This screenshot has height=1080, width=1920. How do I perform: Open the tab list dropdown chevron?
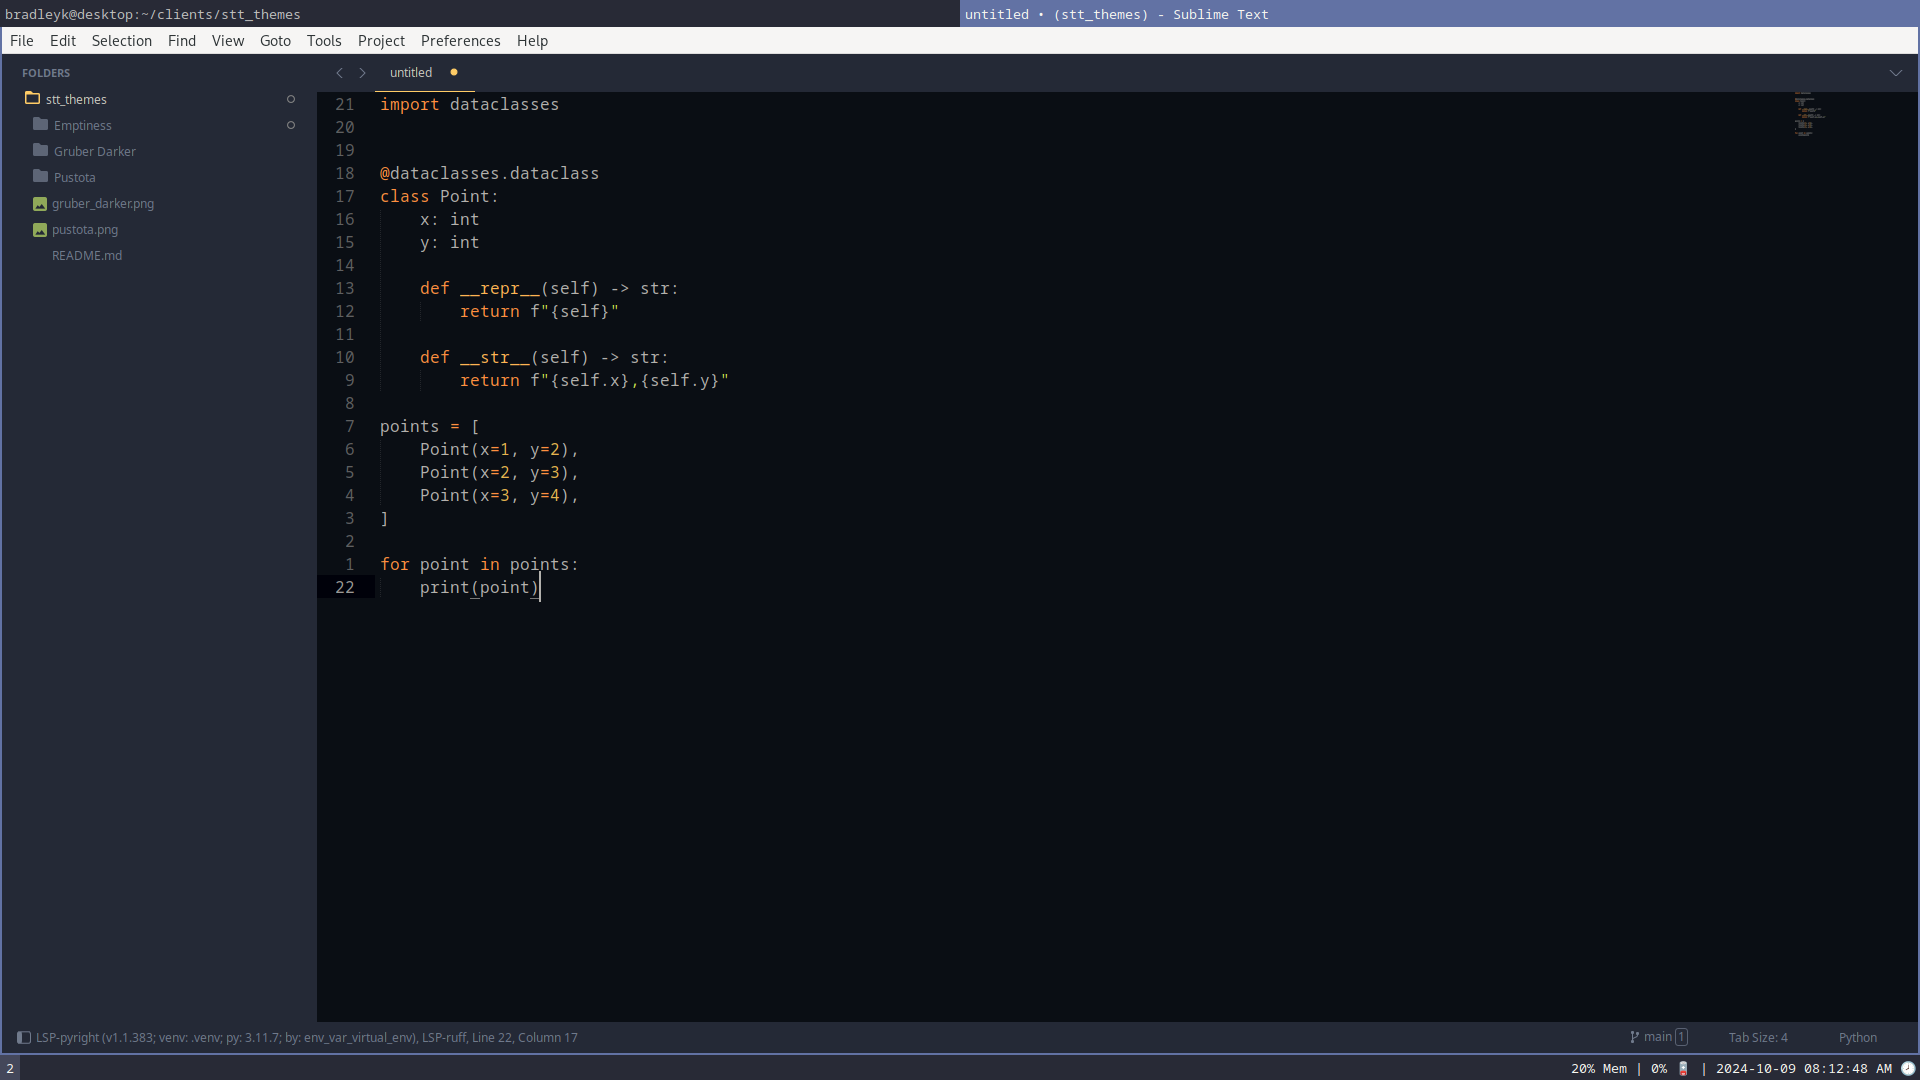[1896, 73]
